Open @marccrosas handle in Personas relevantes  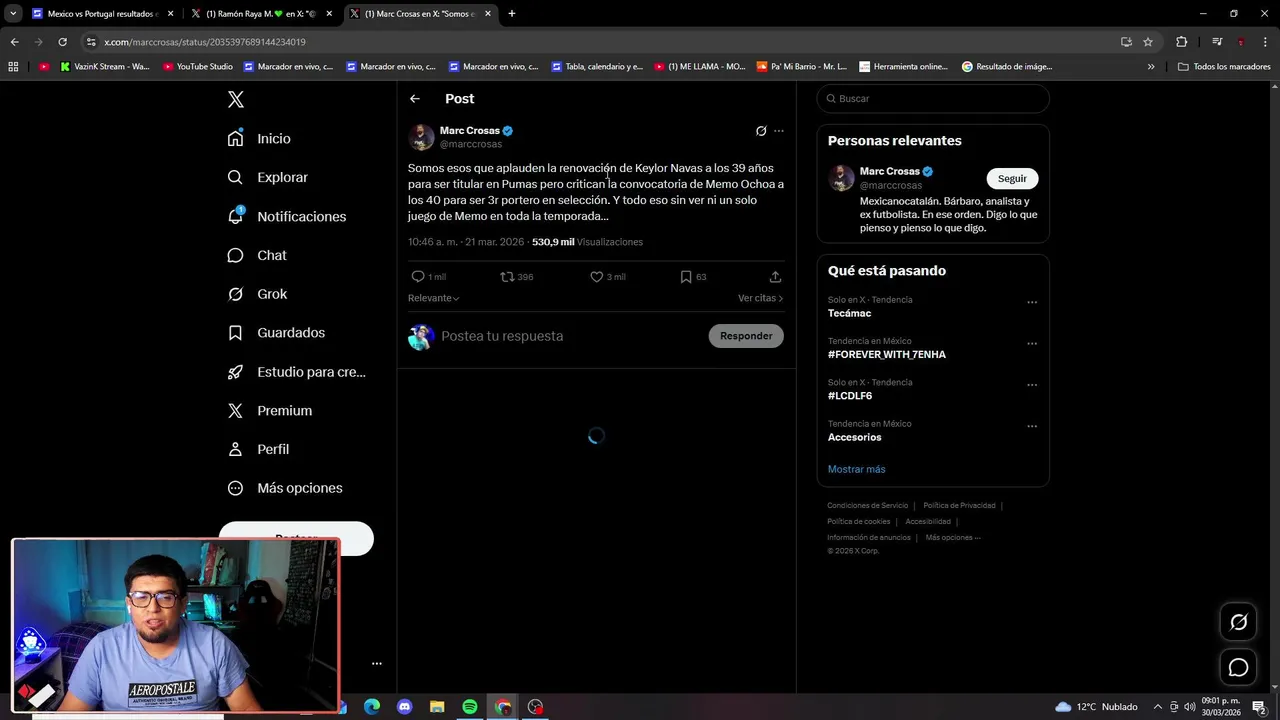click(891, 185)
